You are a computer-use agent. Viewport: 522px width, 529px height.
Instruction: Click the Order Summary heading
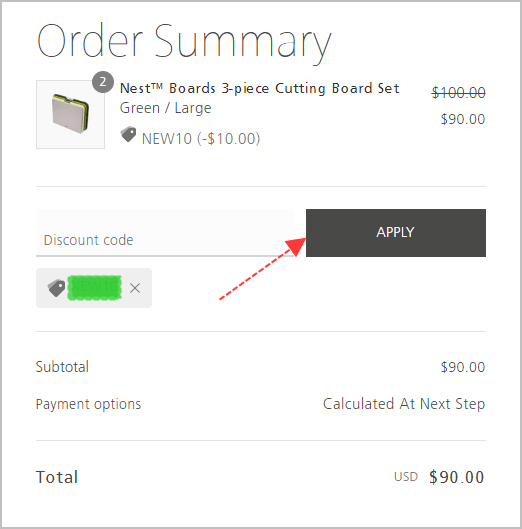(x=184, y=43)
